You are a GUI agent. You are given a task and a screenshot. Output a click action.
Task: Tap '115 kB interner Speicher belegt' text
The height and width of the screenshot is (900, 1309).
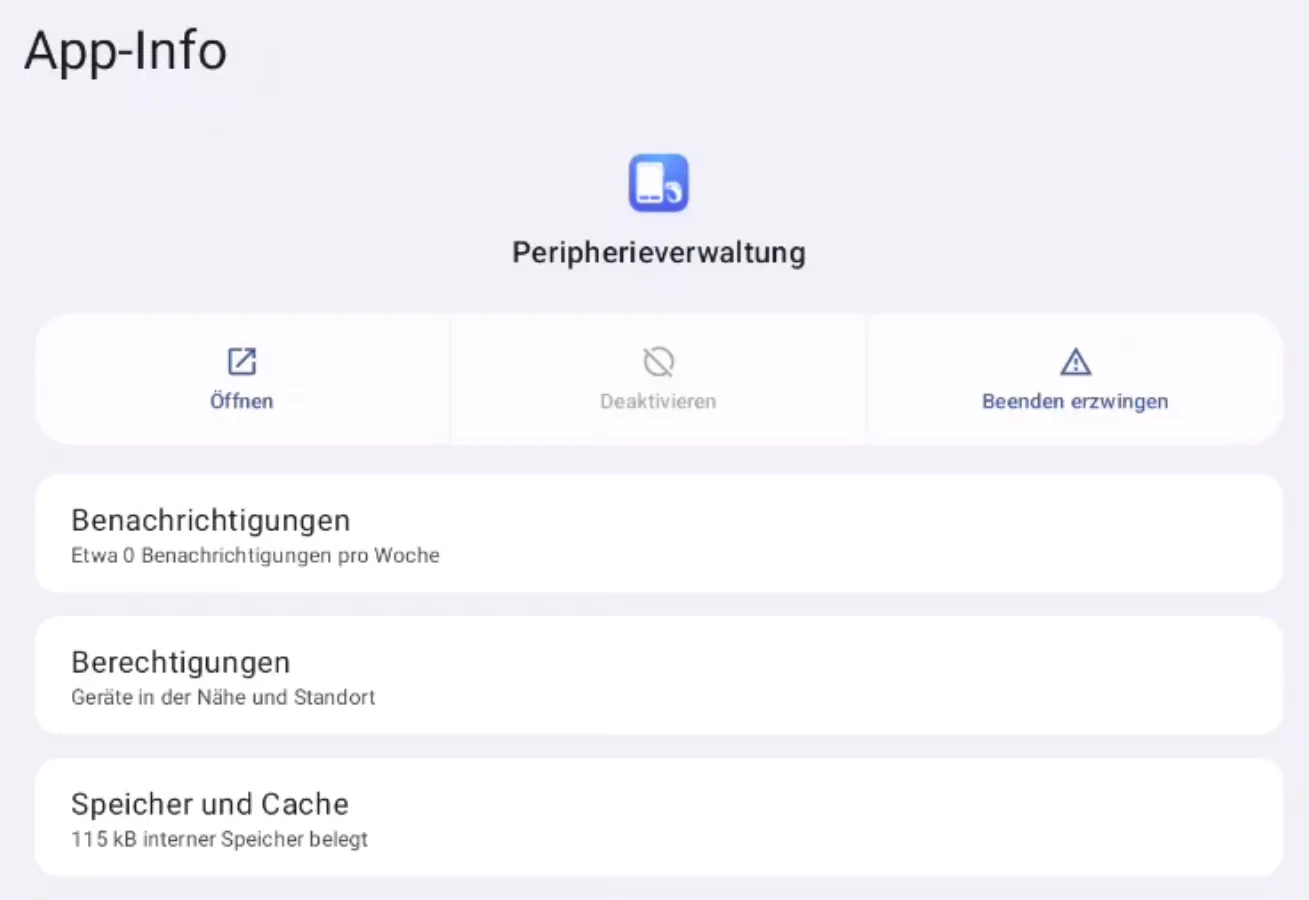click(x=219, y=840)
